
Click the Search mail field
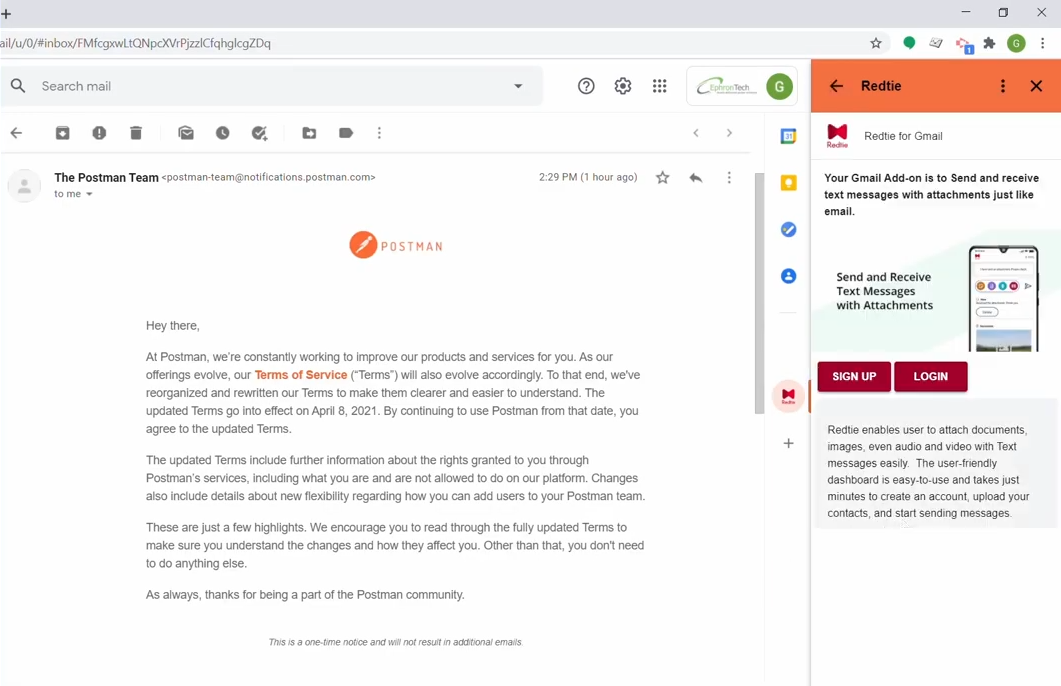[x=271, y=87]
